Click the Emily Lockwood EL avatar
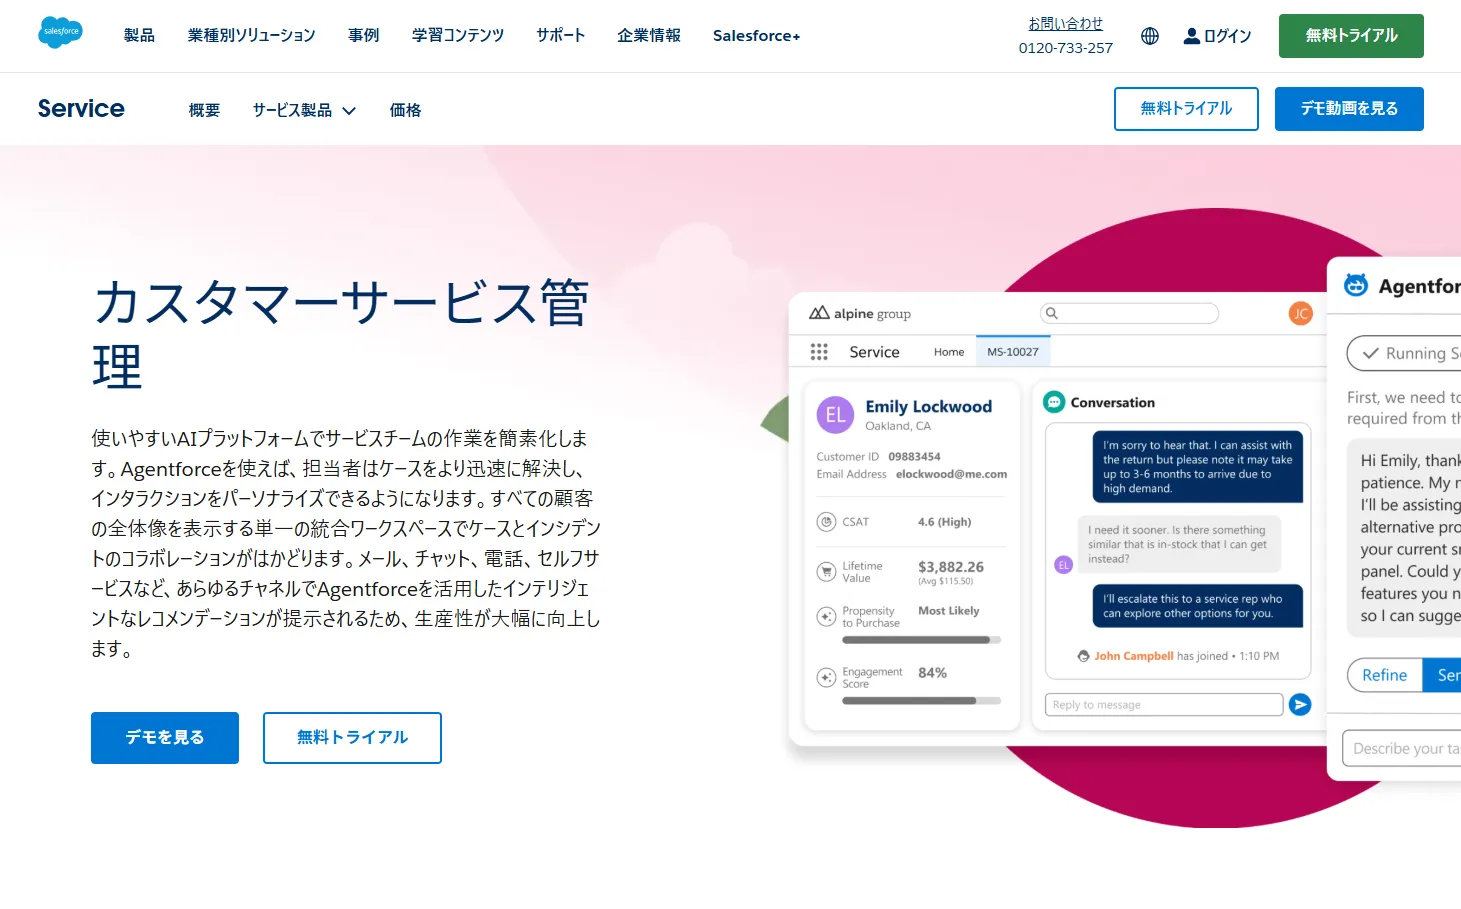The image size is (1461, 909). [x=835, y=415]
